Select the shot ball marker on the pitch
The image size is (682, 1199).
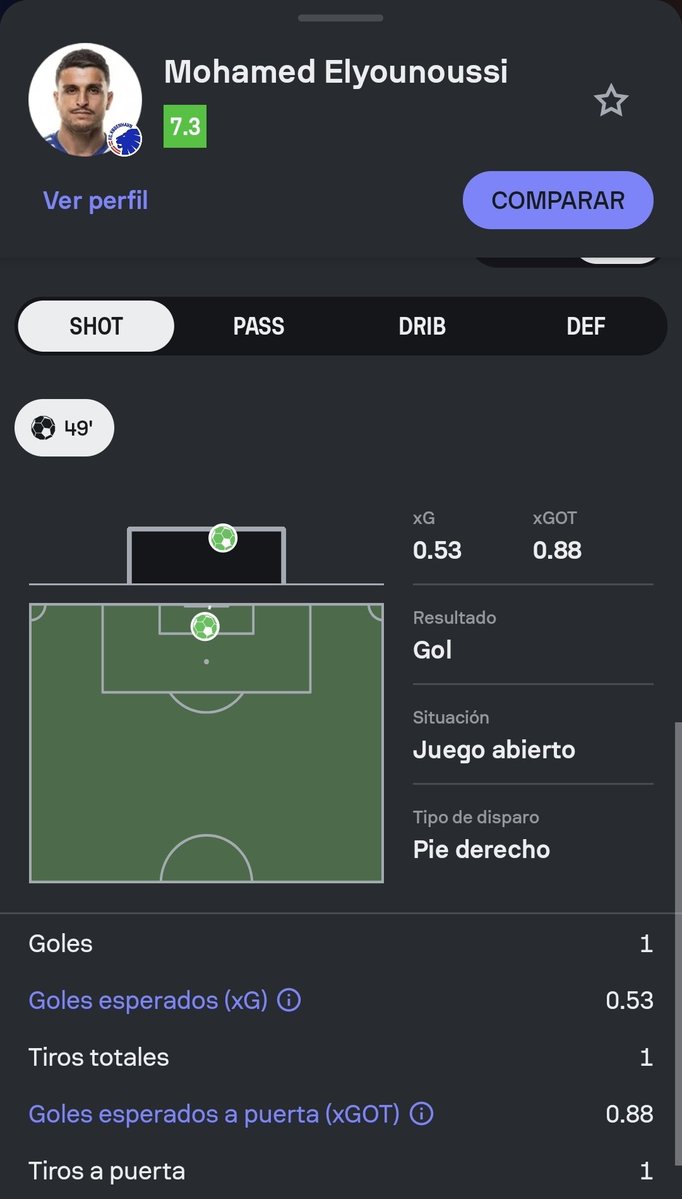205,627
